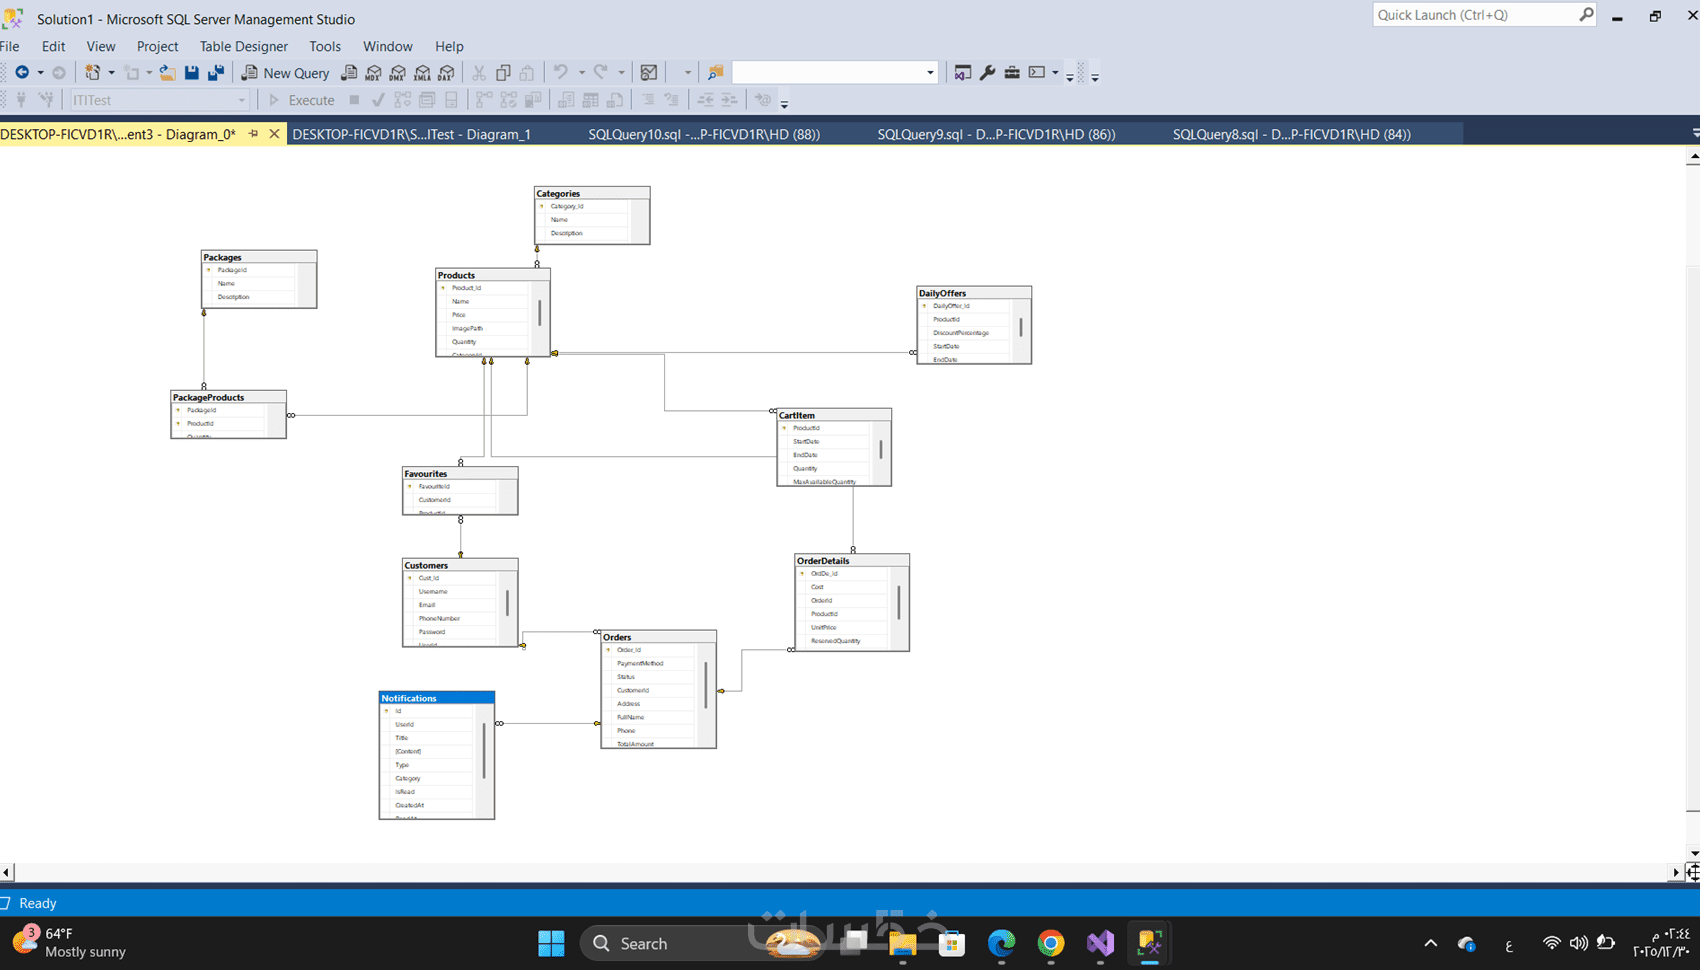Click the Find in Files icon
Viewport: 1700px width, 970px height.
715,72
